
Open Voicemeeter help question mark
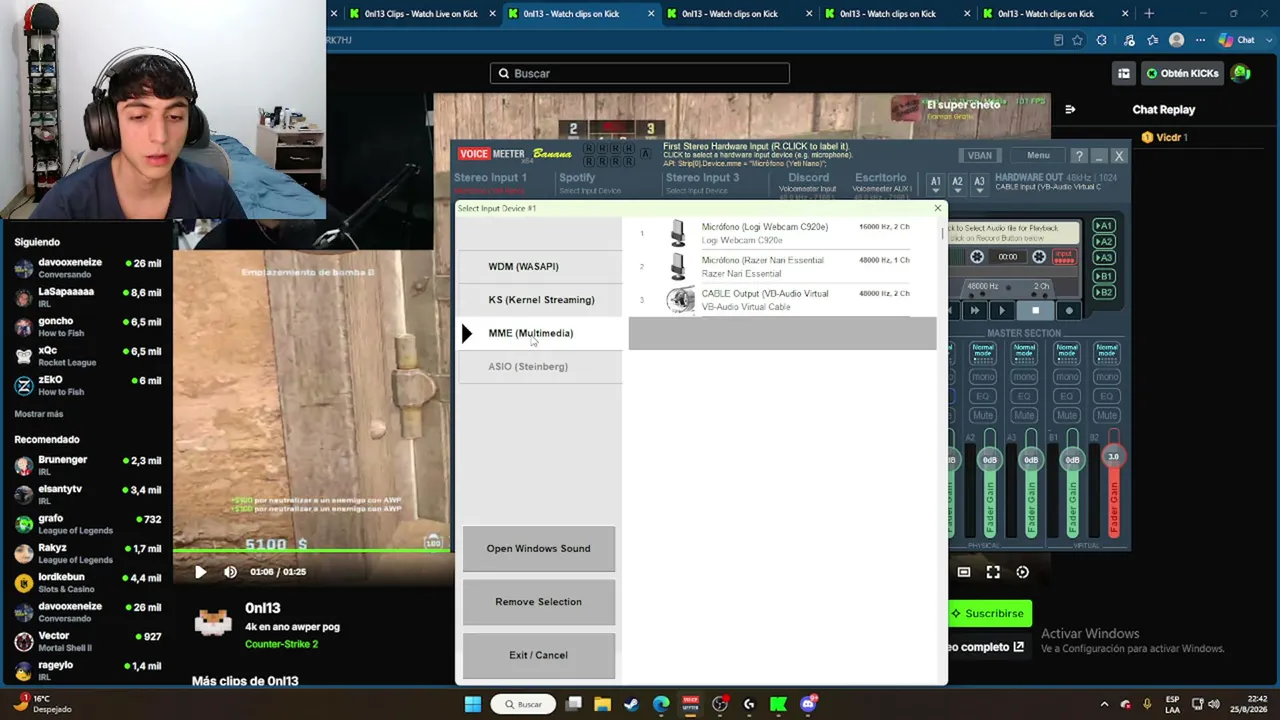coord(1079,156)
